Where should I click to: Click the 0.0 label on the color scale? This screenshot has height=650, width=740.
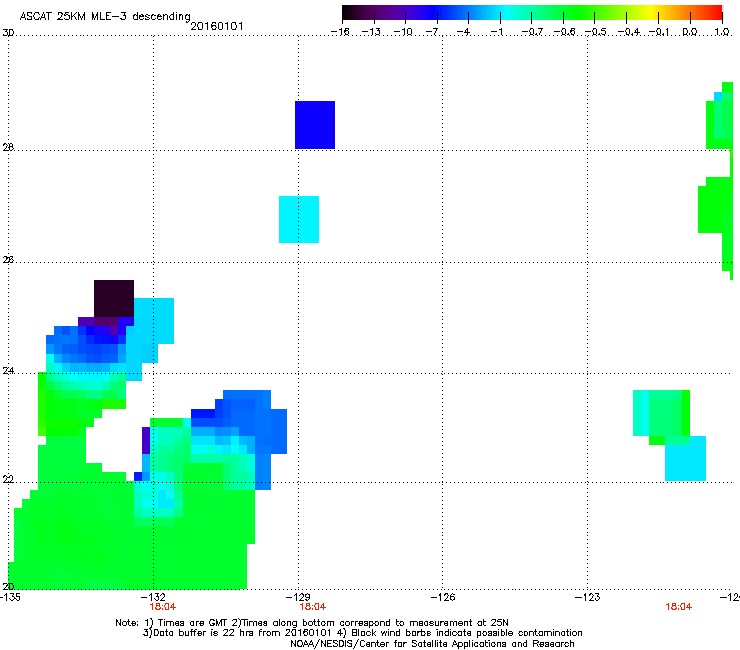point(690,32)
